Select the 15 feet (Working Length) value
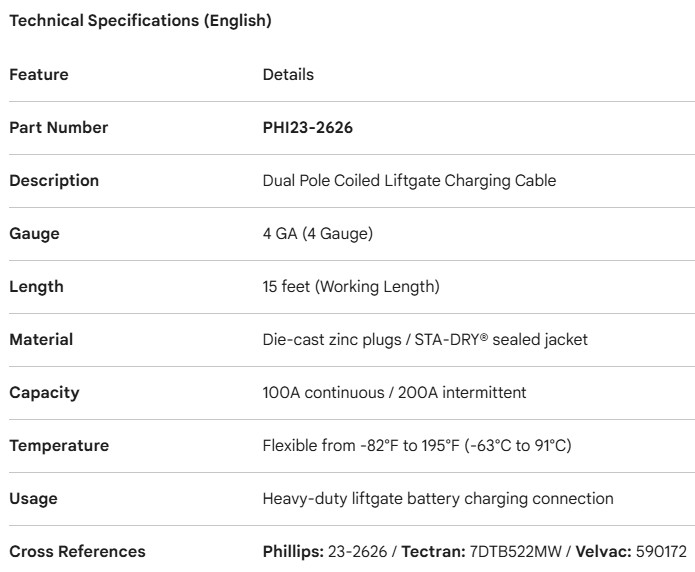 pyautogui.click(x=350, y=287)
